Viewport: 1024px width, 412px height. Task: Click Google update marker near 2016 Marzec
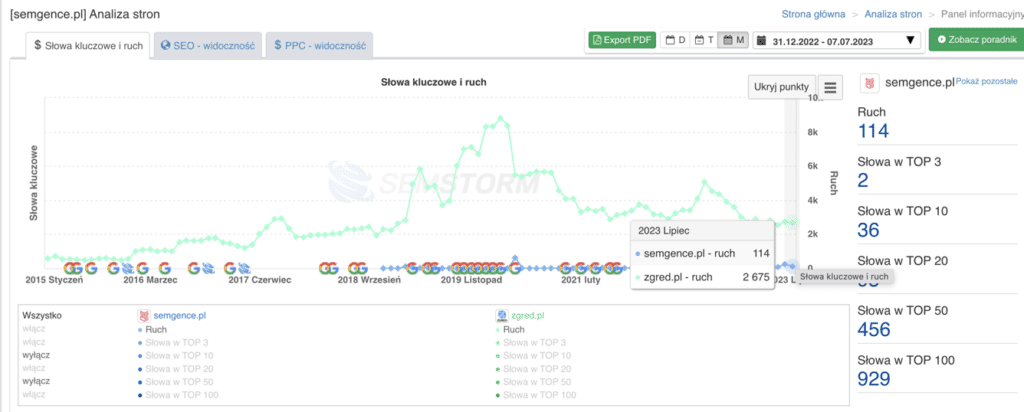[x=142, y=268]
